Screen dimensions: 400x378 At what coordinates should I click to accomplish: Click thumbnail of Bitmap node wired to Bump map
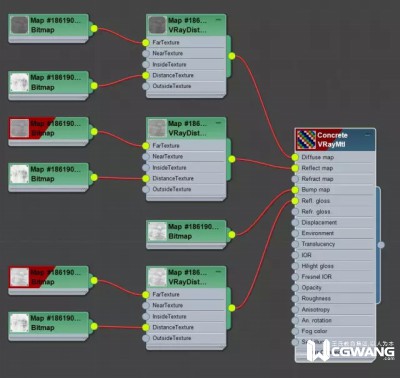click(x=157, y=231)
